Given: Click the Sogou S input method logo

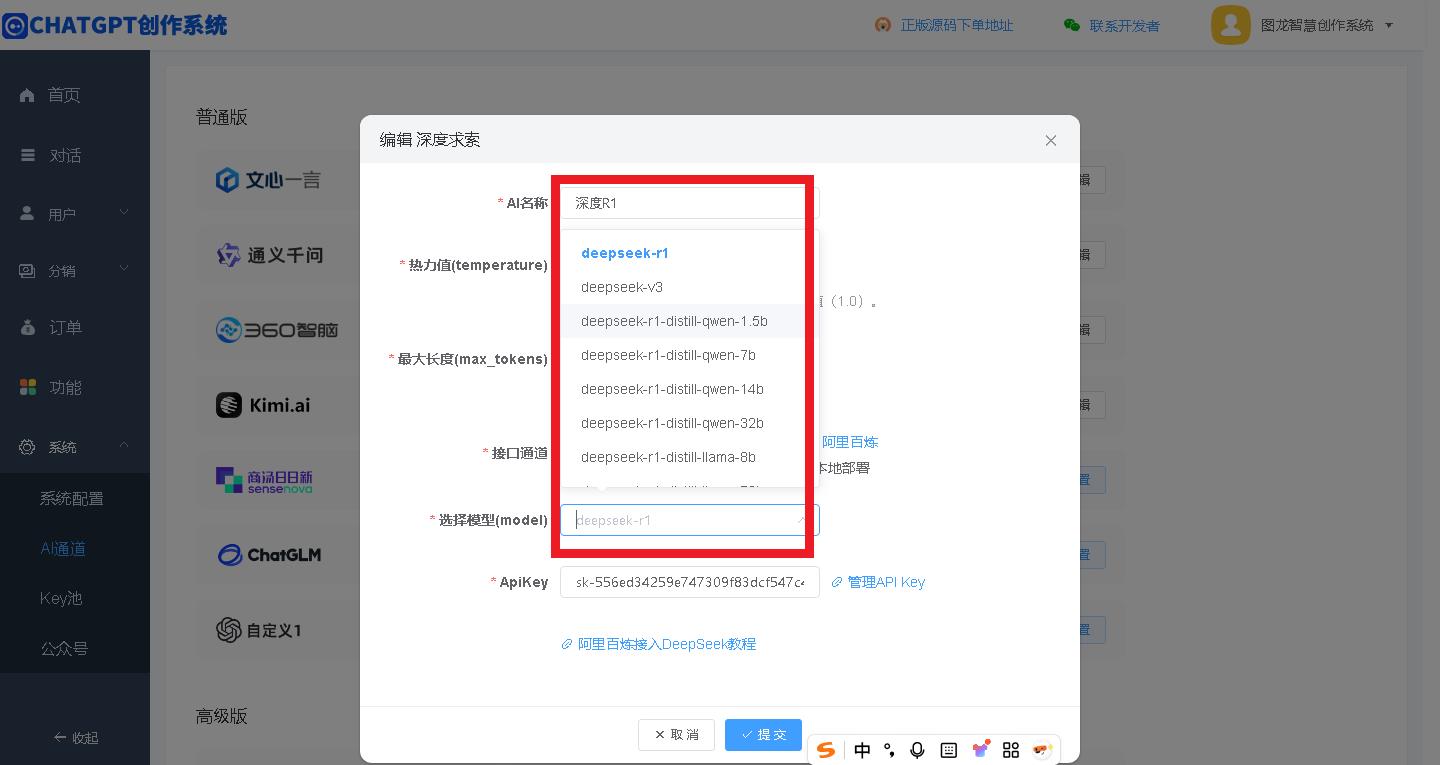Looking at the screenshot, I should [826, 750].
